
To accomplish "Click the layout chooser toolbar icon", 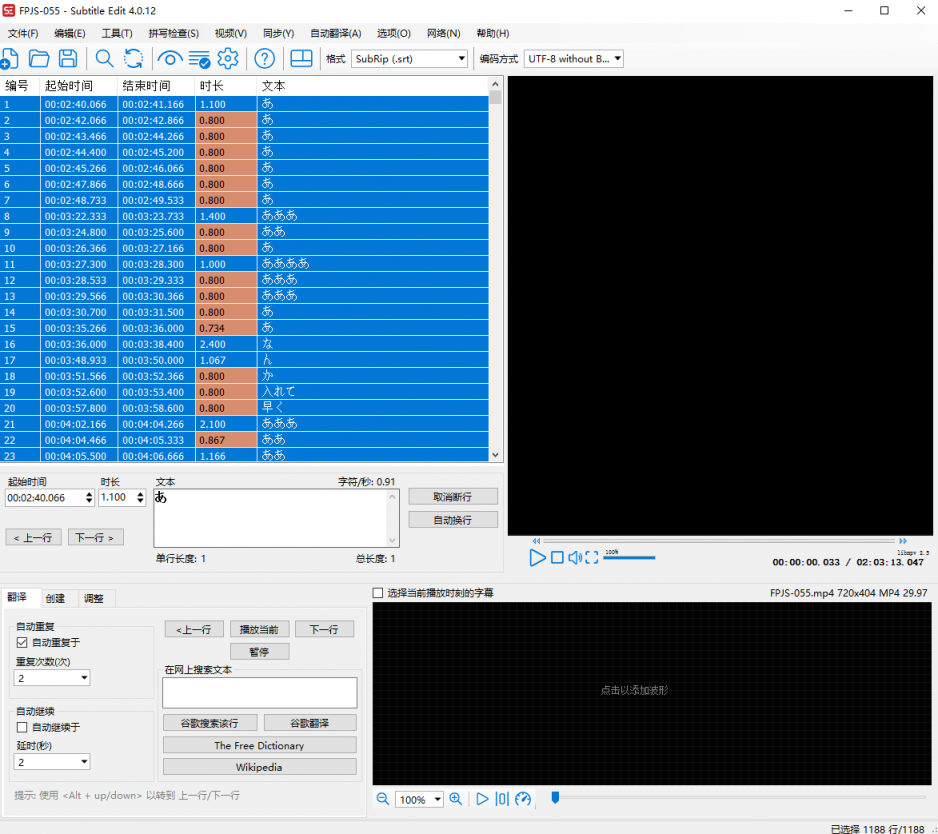I will [301, 59].
